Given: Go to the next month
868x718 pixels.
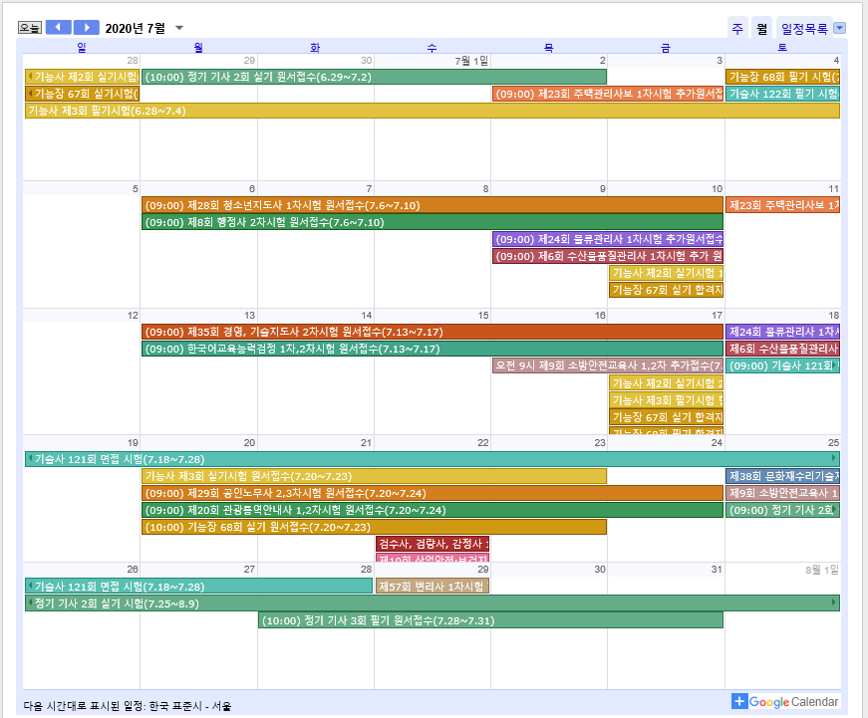Looking at the screenshot, I should [87, 28].
